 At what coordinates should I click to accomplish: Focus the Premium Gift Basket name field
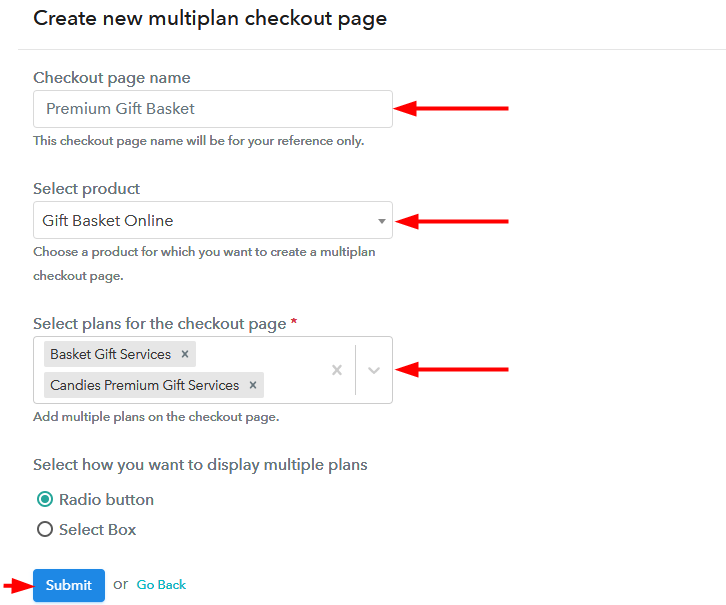click(x=212, y=109)
